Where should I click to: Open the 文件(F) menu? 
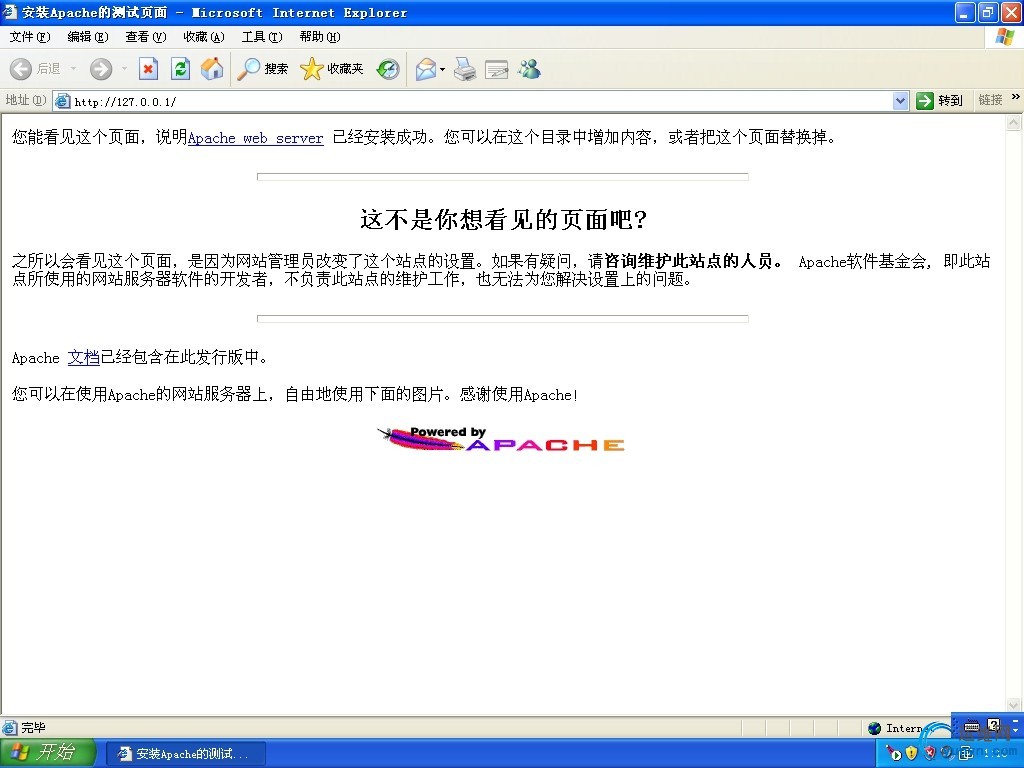29,37
